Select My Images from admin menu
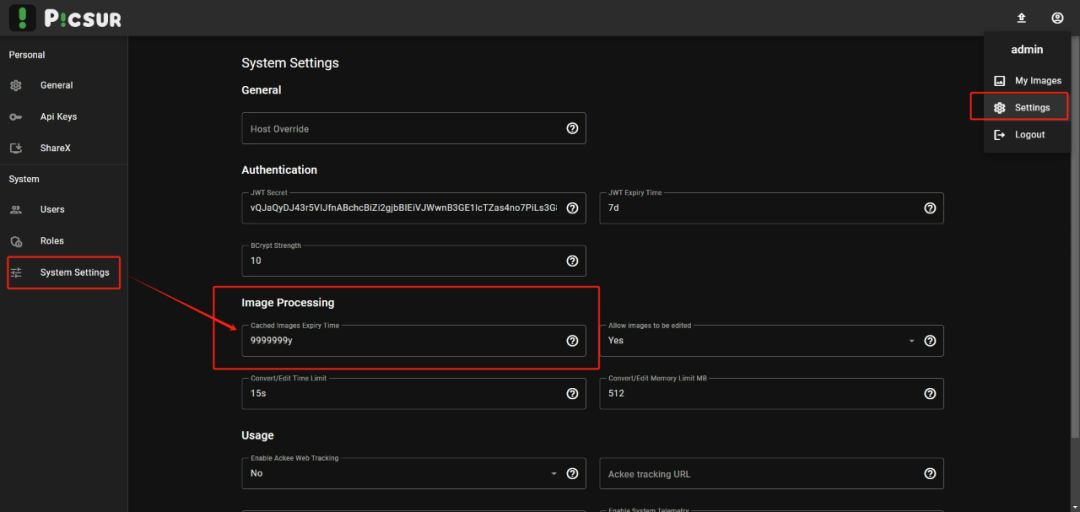Image resolution: width=1080 pixels, height=512 pixels. pos(1027,81)
